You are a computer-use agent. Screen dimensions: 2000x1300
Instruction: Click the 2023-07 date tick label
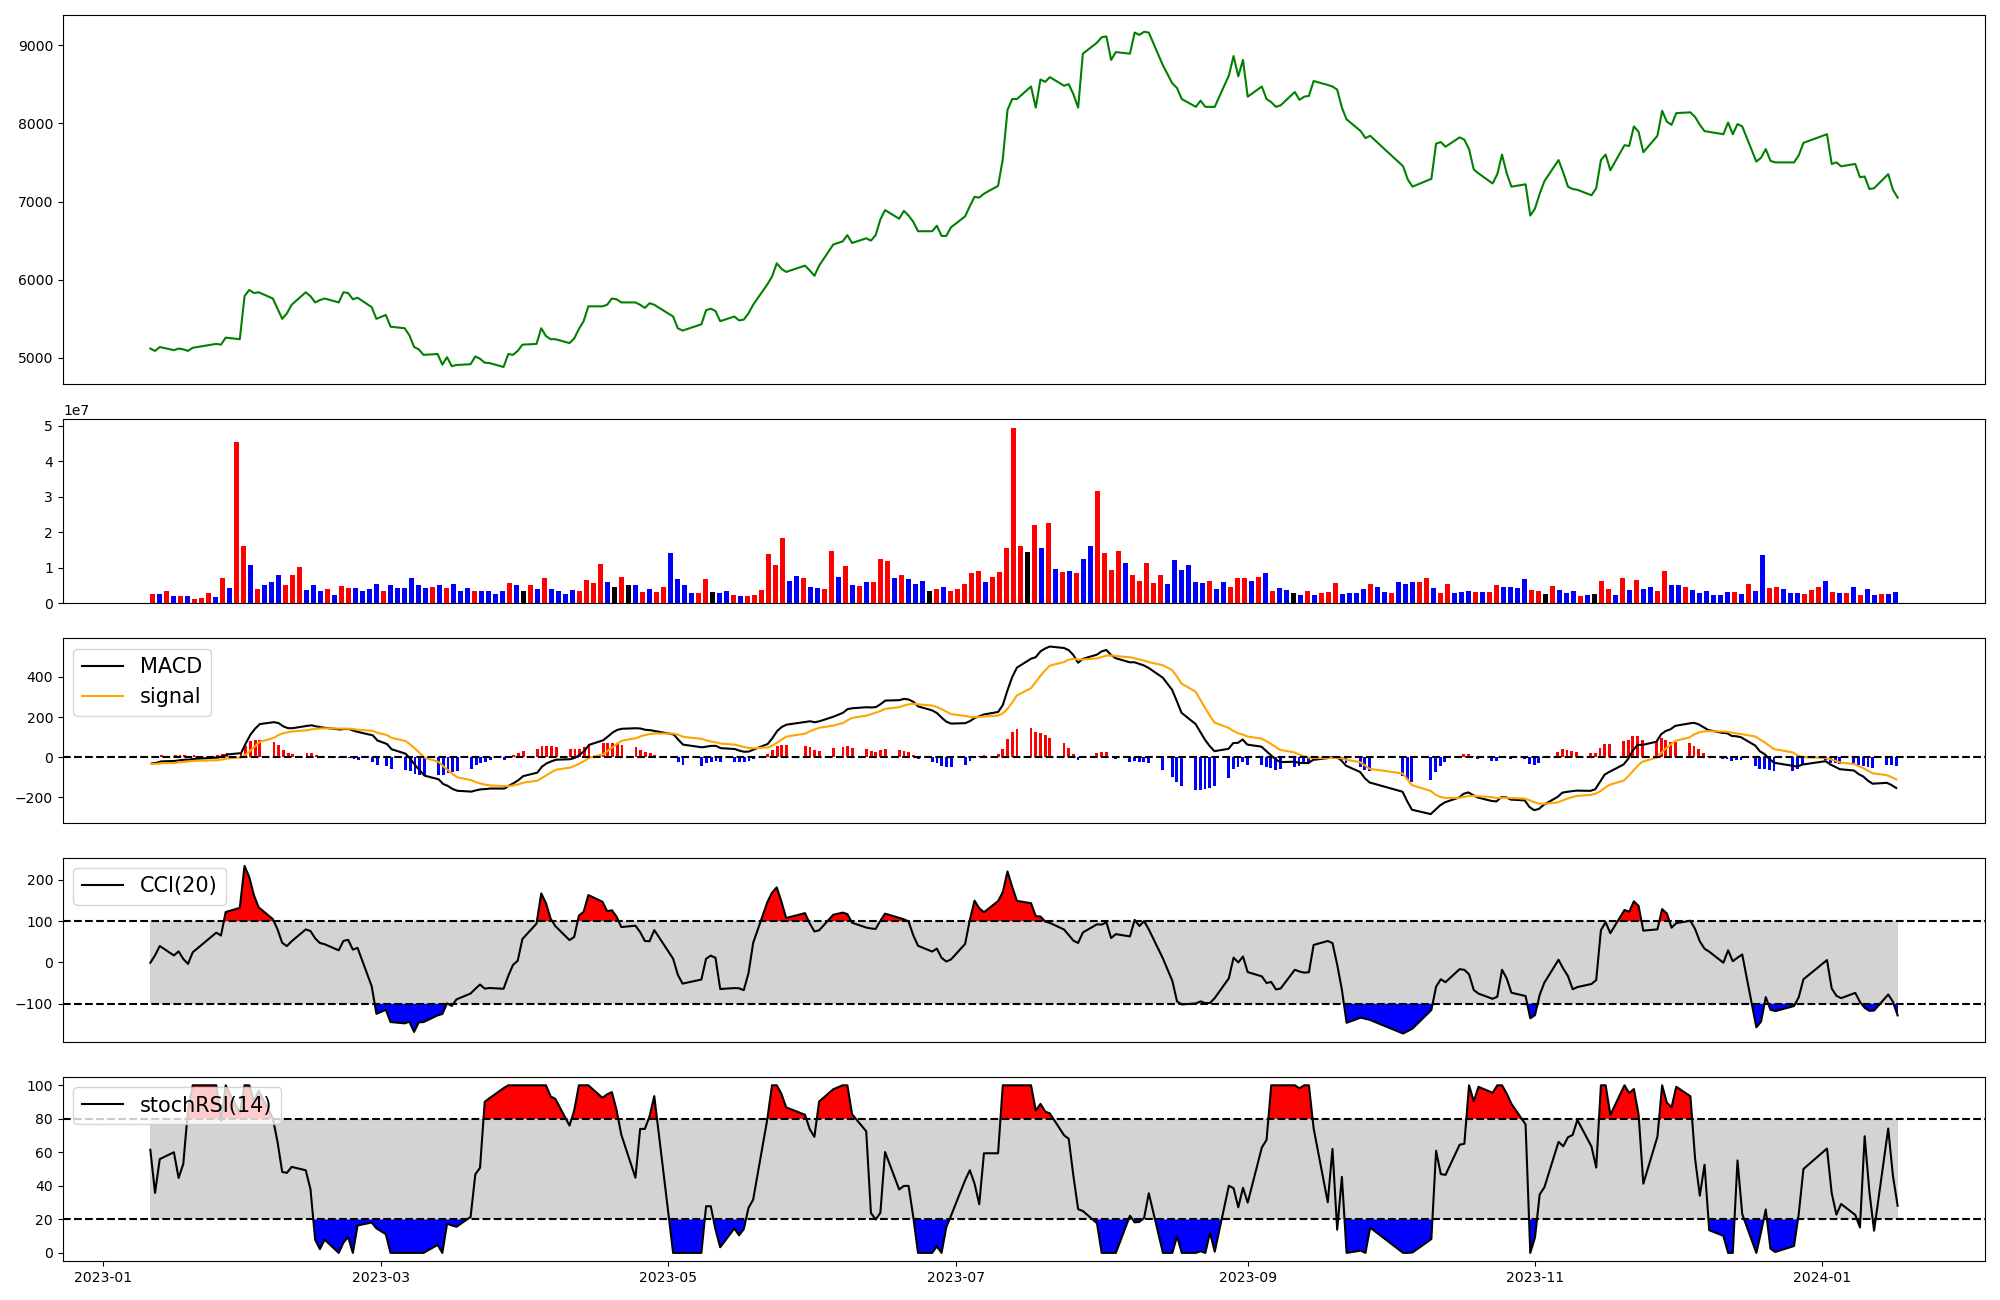point(956,1277)
